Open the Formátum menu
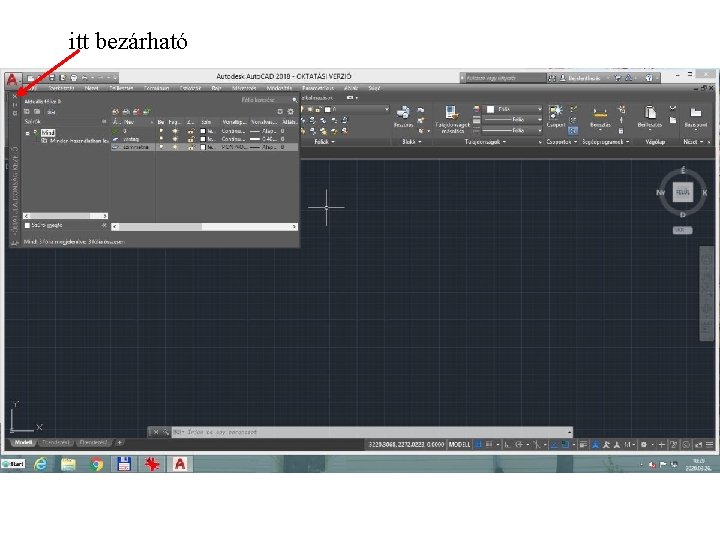The width and height of the screenshot is (720, 540). (156, 88)
